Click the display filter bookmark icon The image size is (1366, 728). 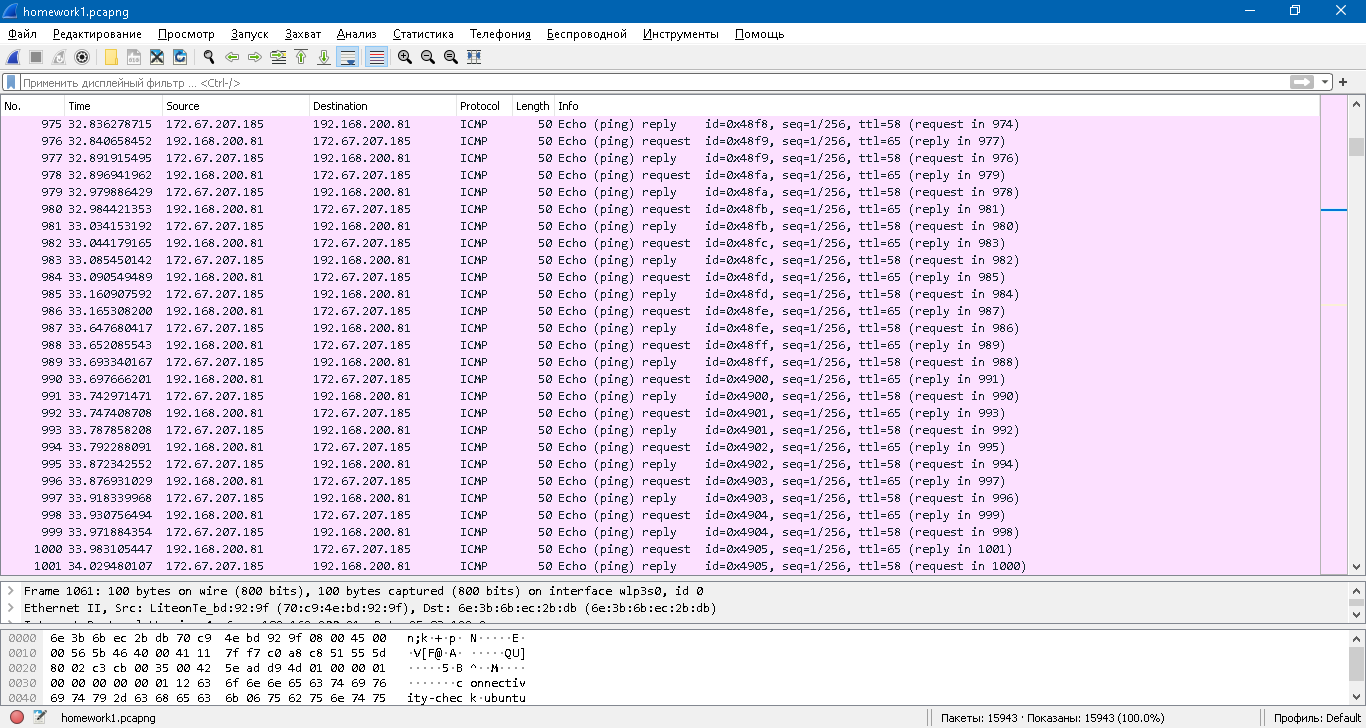(x=11, y=82)
